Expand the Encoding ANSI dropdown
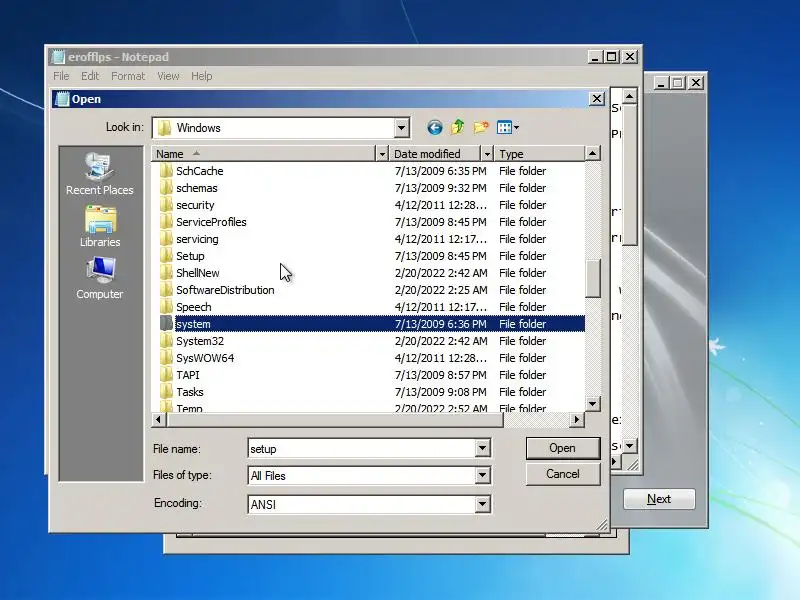This screenshot has width=800, height=600. 482,504
